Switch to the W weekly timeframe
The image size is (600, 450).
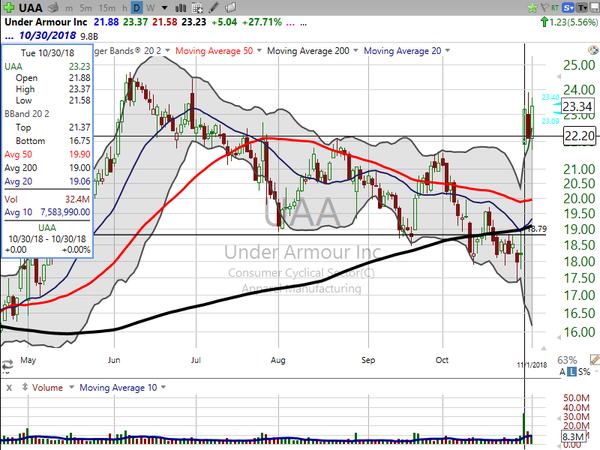tap(150, 8)
